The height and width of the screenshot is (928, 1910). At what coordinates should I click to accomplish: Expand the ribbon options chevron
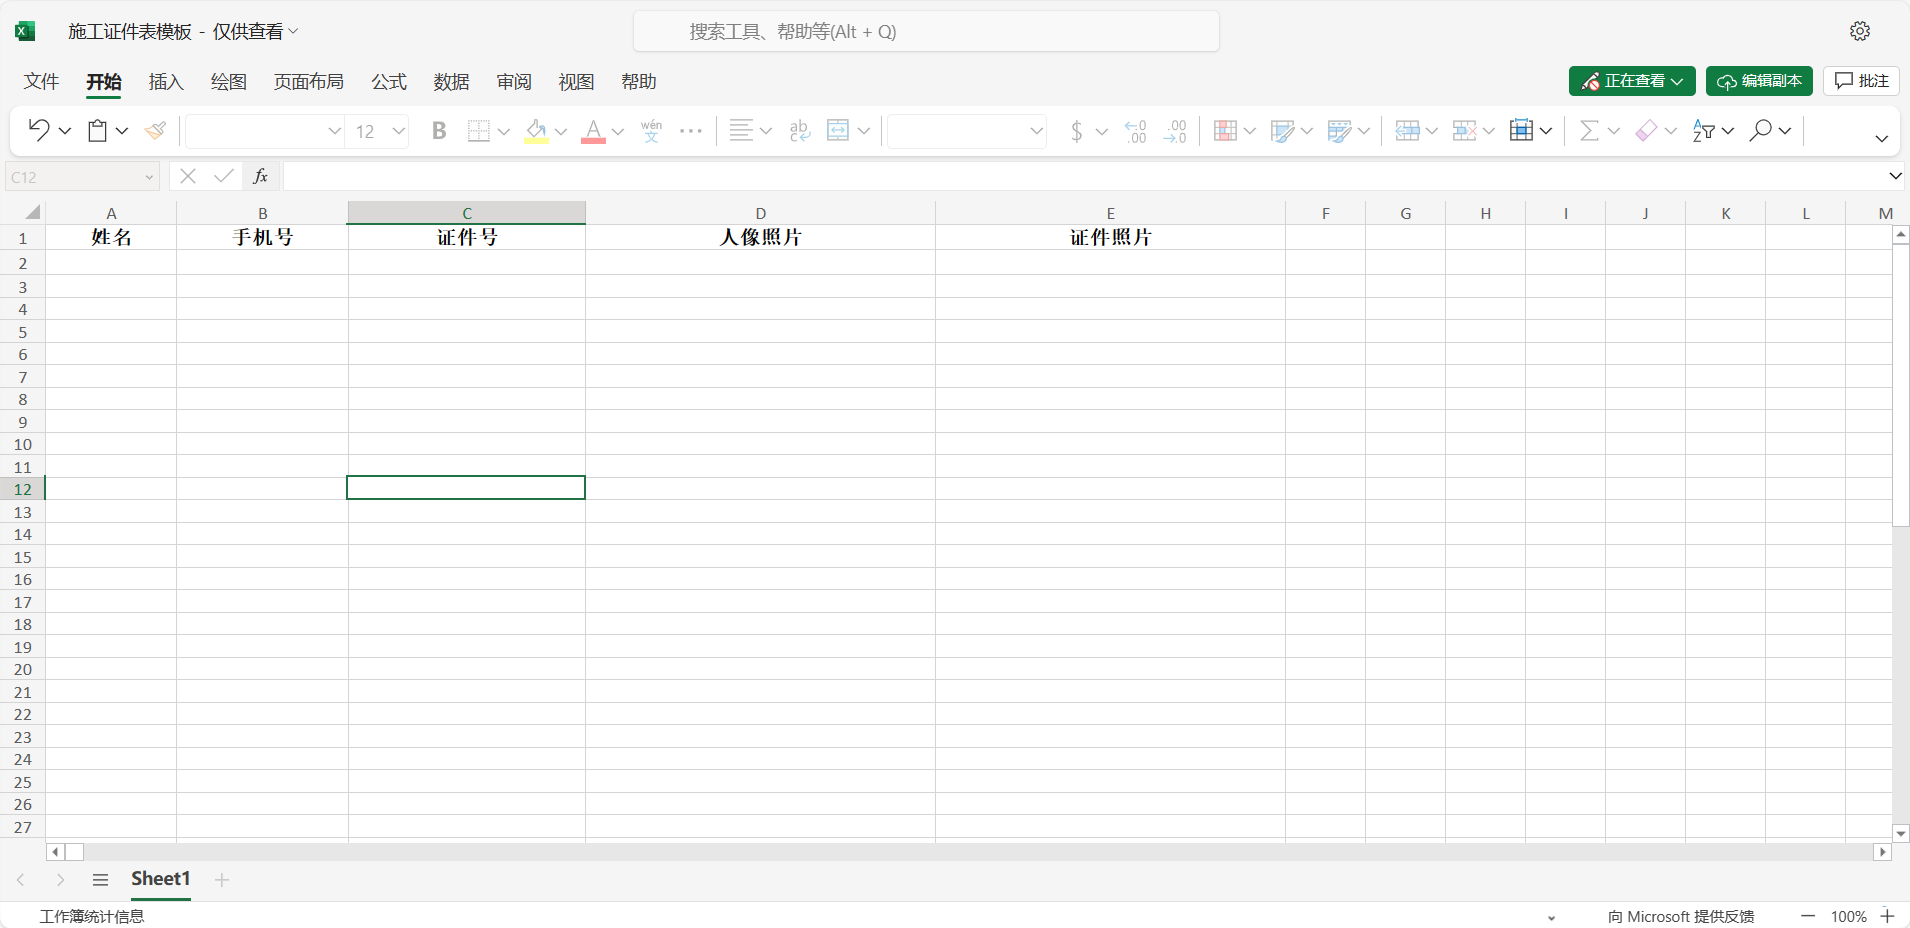(1881, 138)
